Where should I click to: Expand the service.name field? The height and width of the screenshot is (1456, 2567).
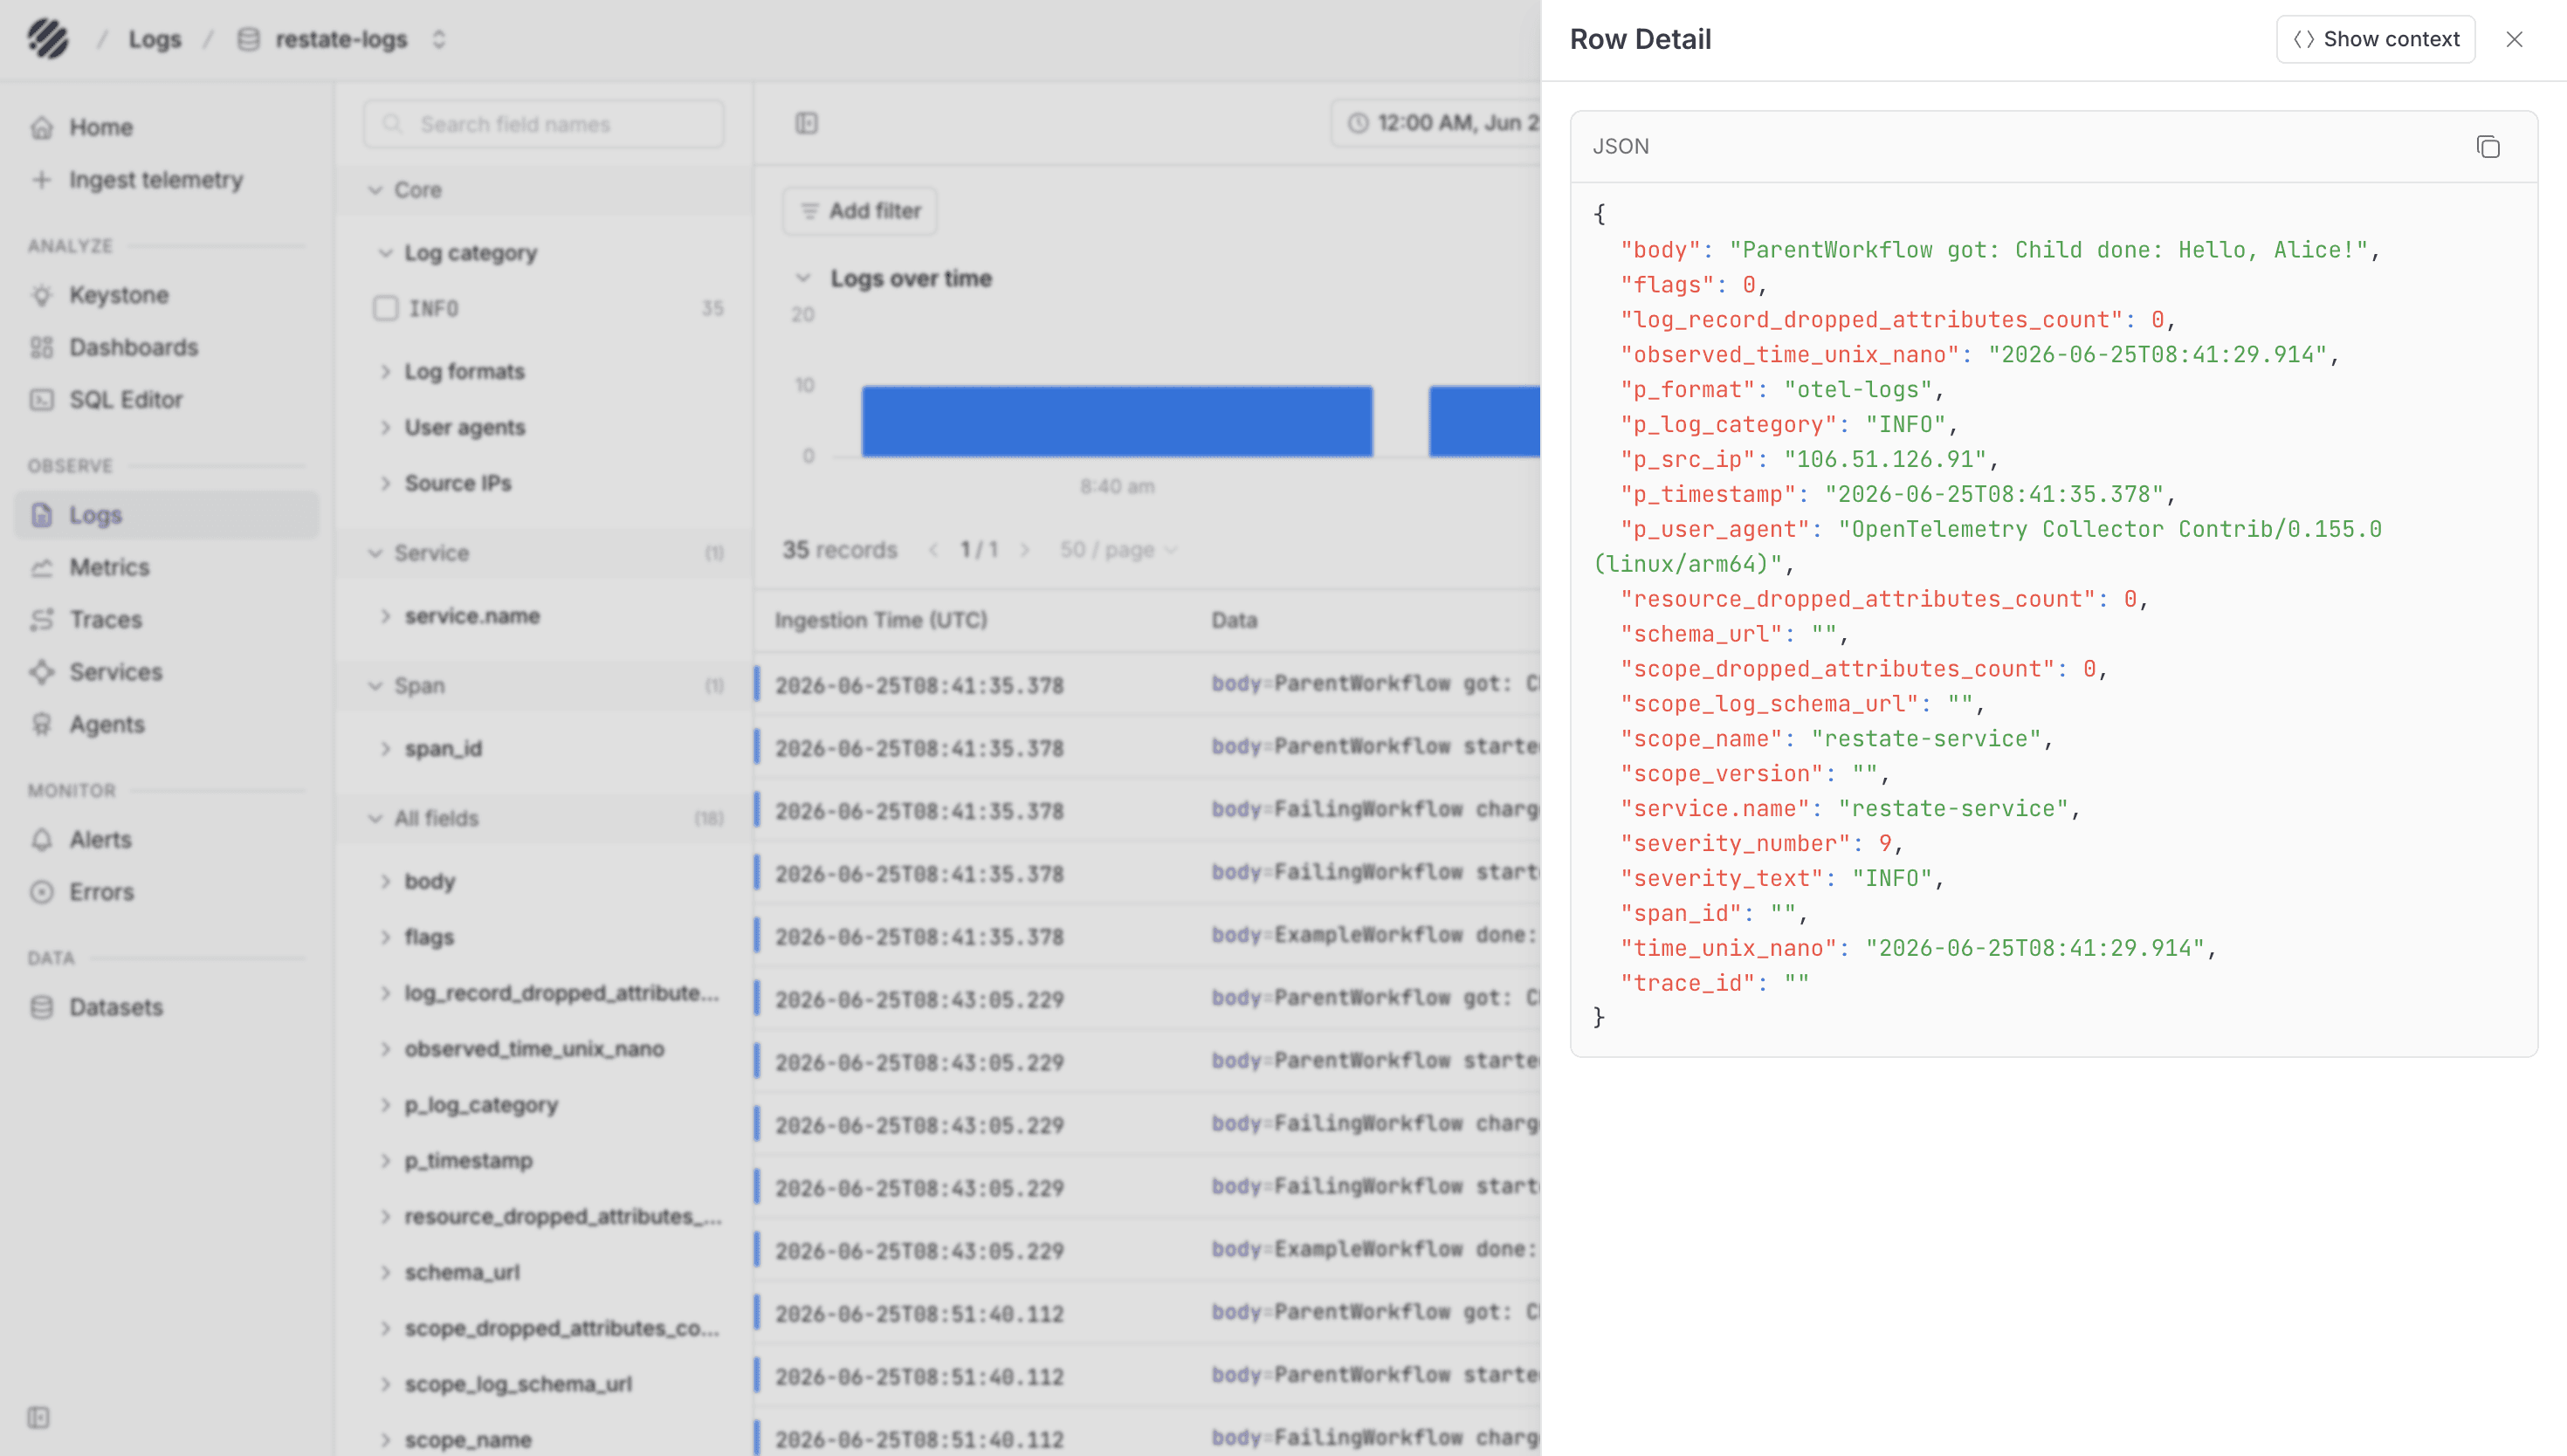tap(385, 616)
